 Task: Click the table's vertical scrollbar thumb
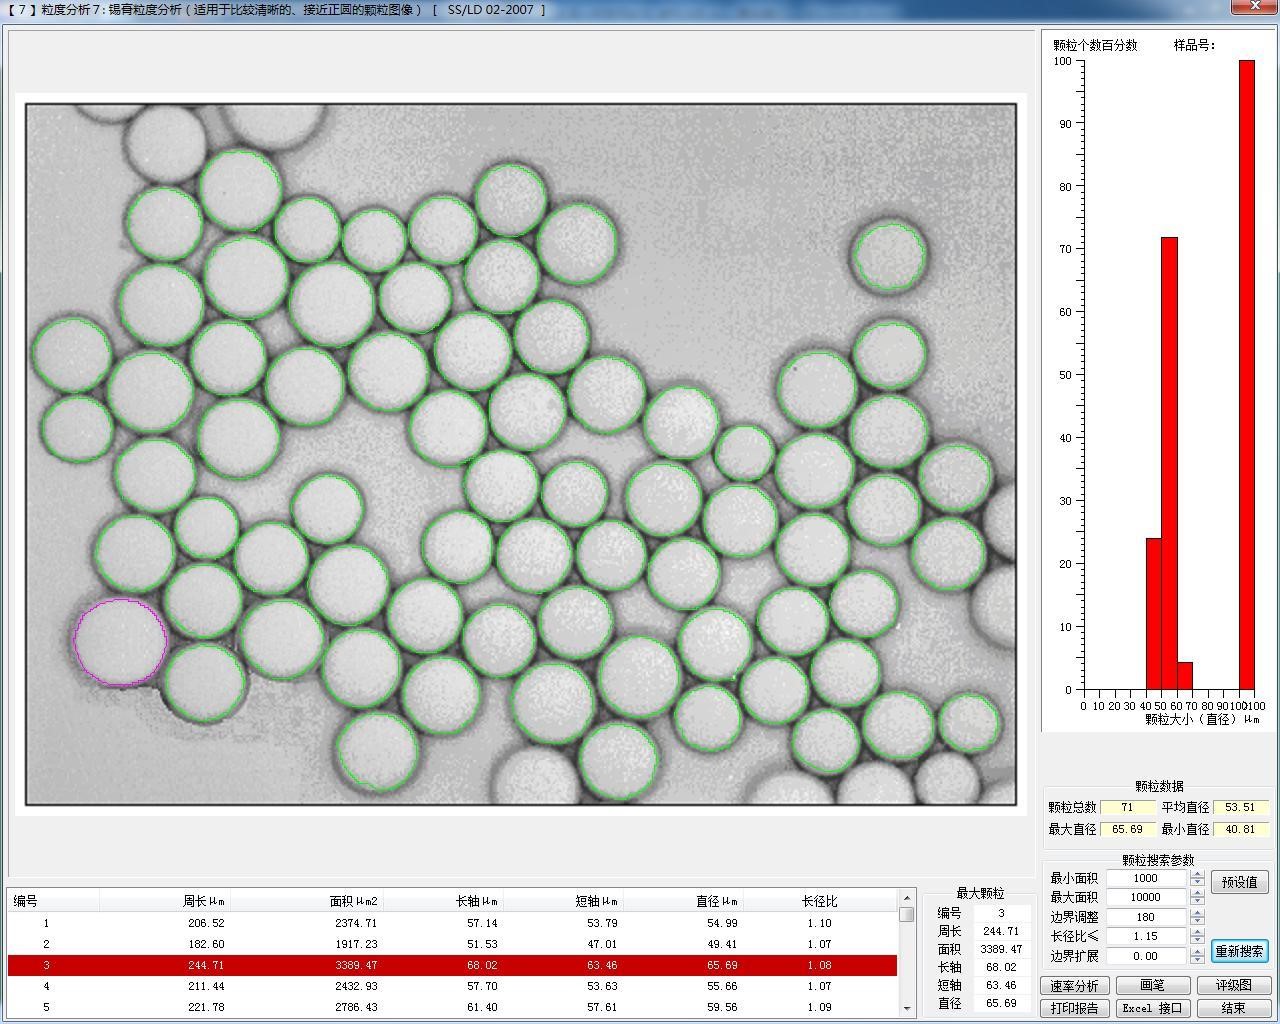coord(907,914)
